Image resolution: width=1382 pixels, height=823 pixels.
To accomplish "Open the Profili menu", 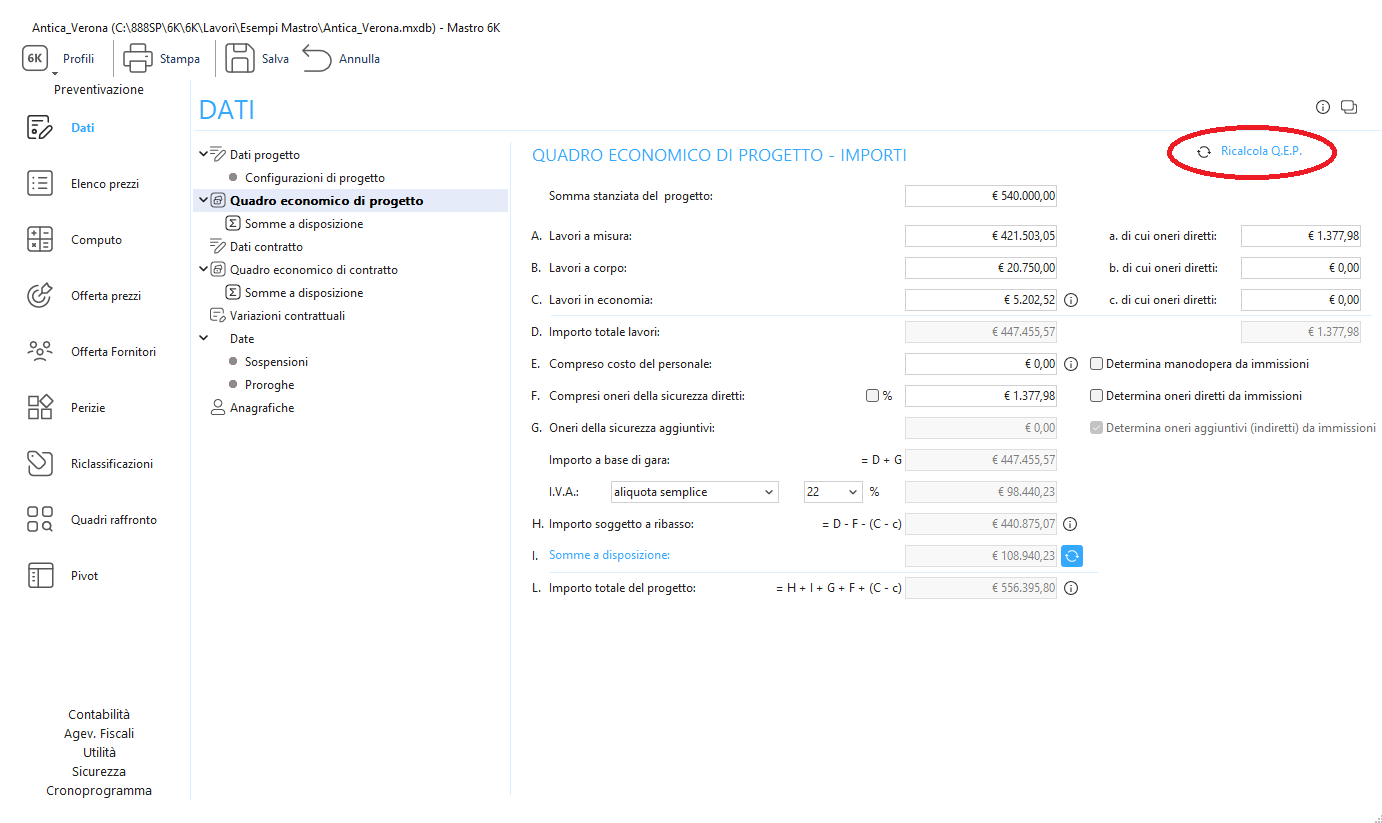I will (x=78, y=59).
